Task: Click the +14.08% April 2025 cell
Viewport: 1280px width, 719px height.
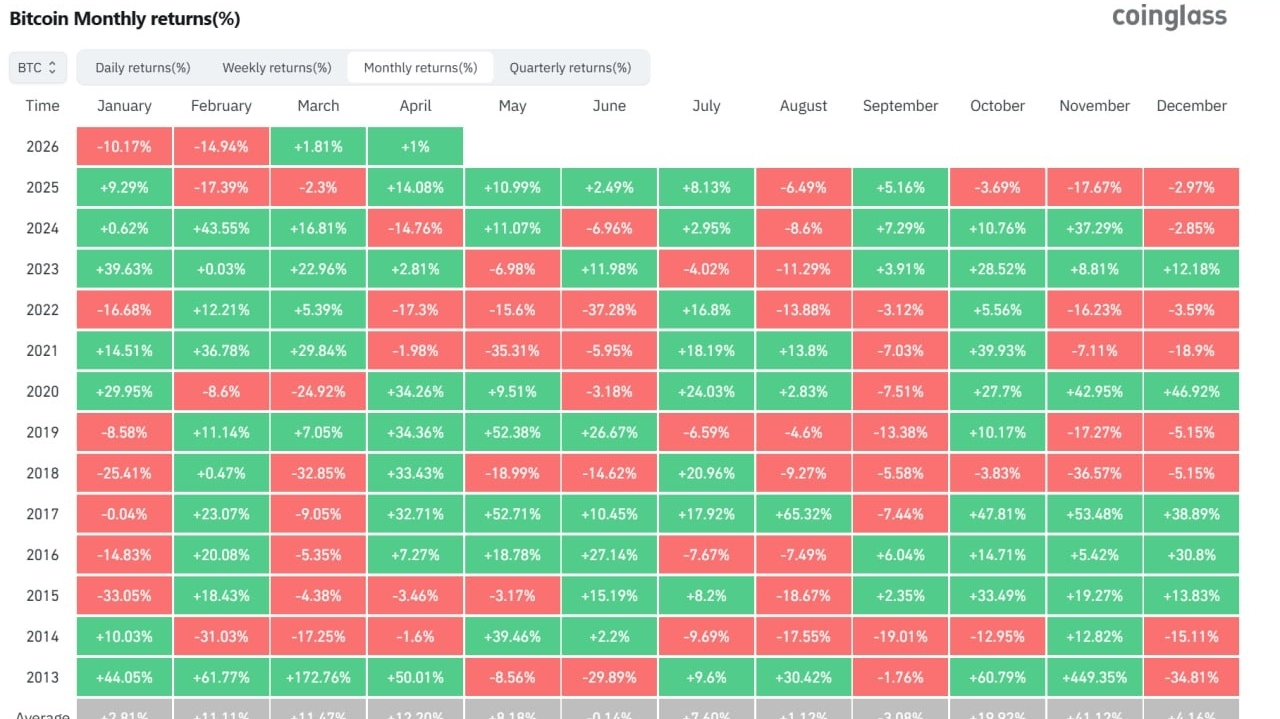Action: click(415, 188)
